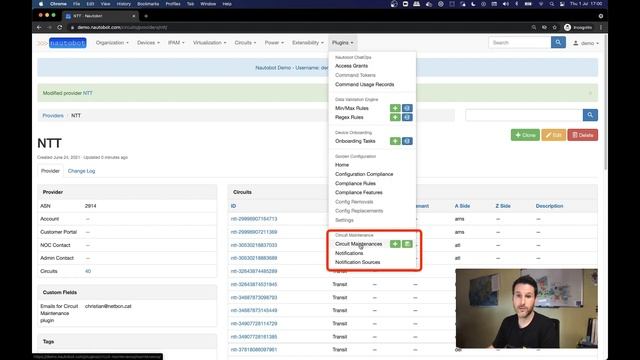Viewport: 640px width, 360px height.
Task: Click the add button beside Circuit Maintenances
Action: [395, 244]
